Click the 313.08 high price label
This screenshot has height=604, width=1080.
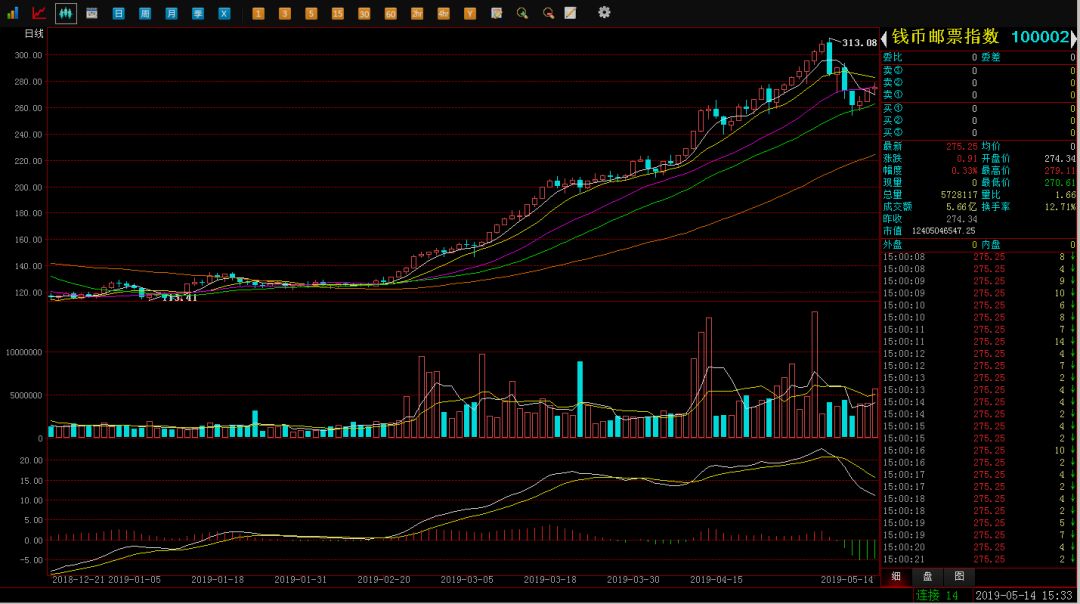pos(860,43)
